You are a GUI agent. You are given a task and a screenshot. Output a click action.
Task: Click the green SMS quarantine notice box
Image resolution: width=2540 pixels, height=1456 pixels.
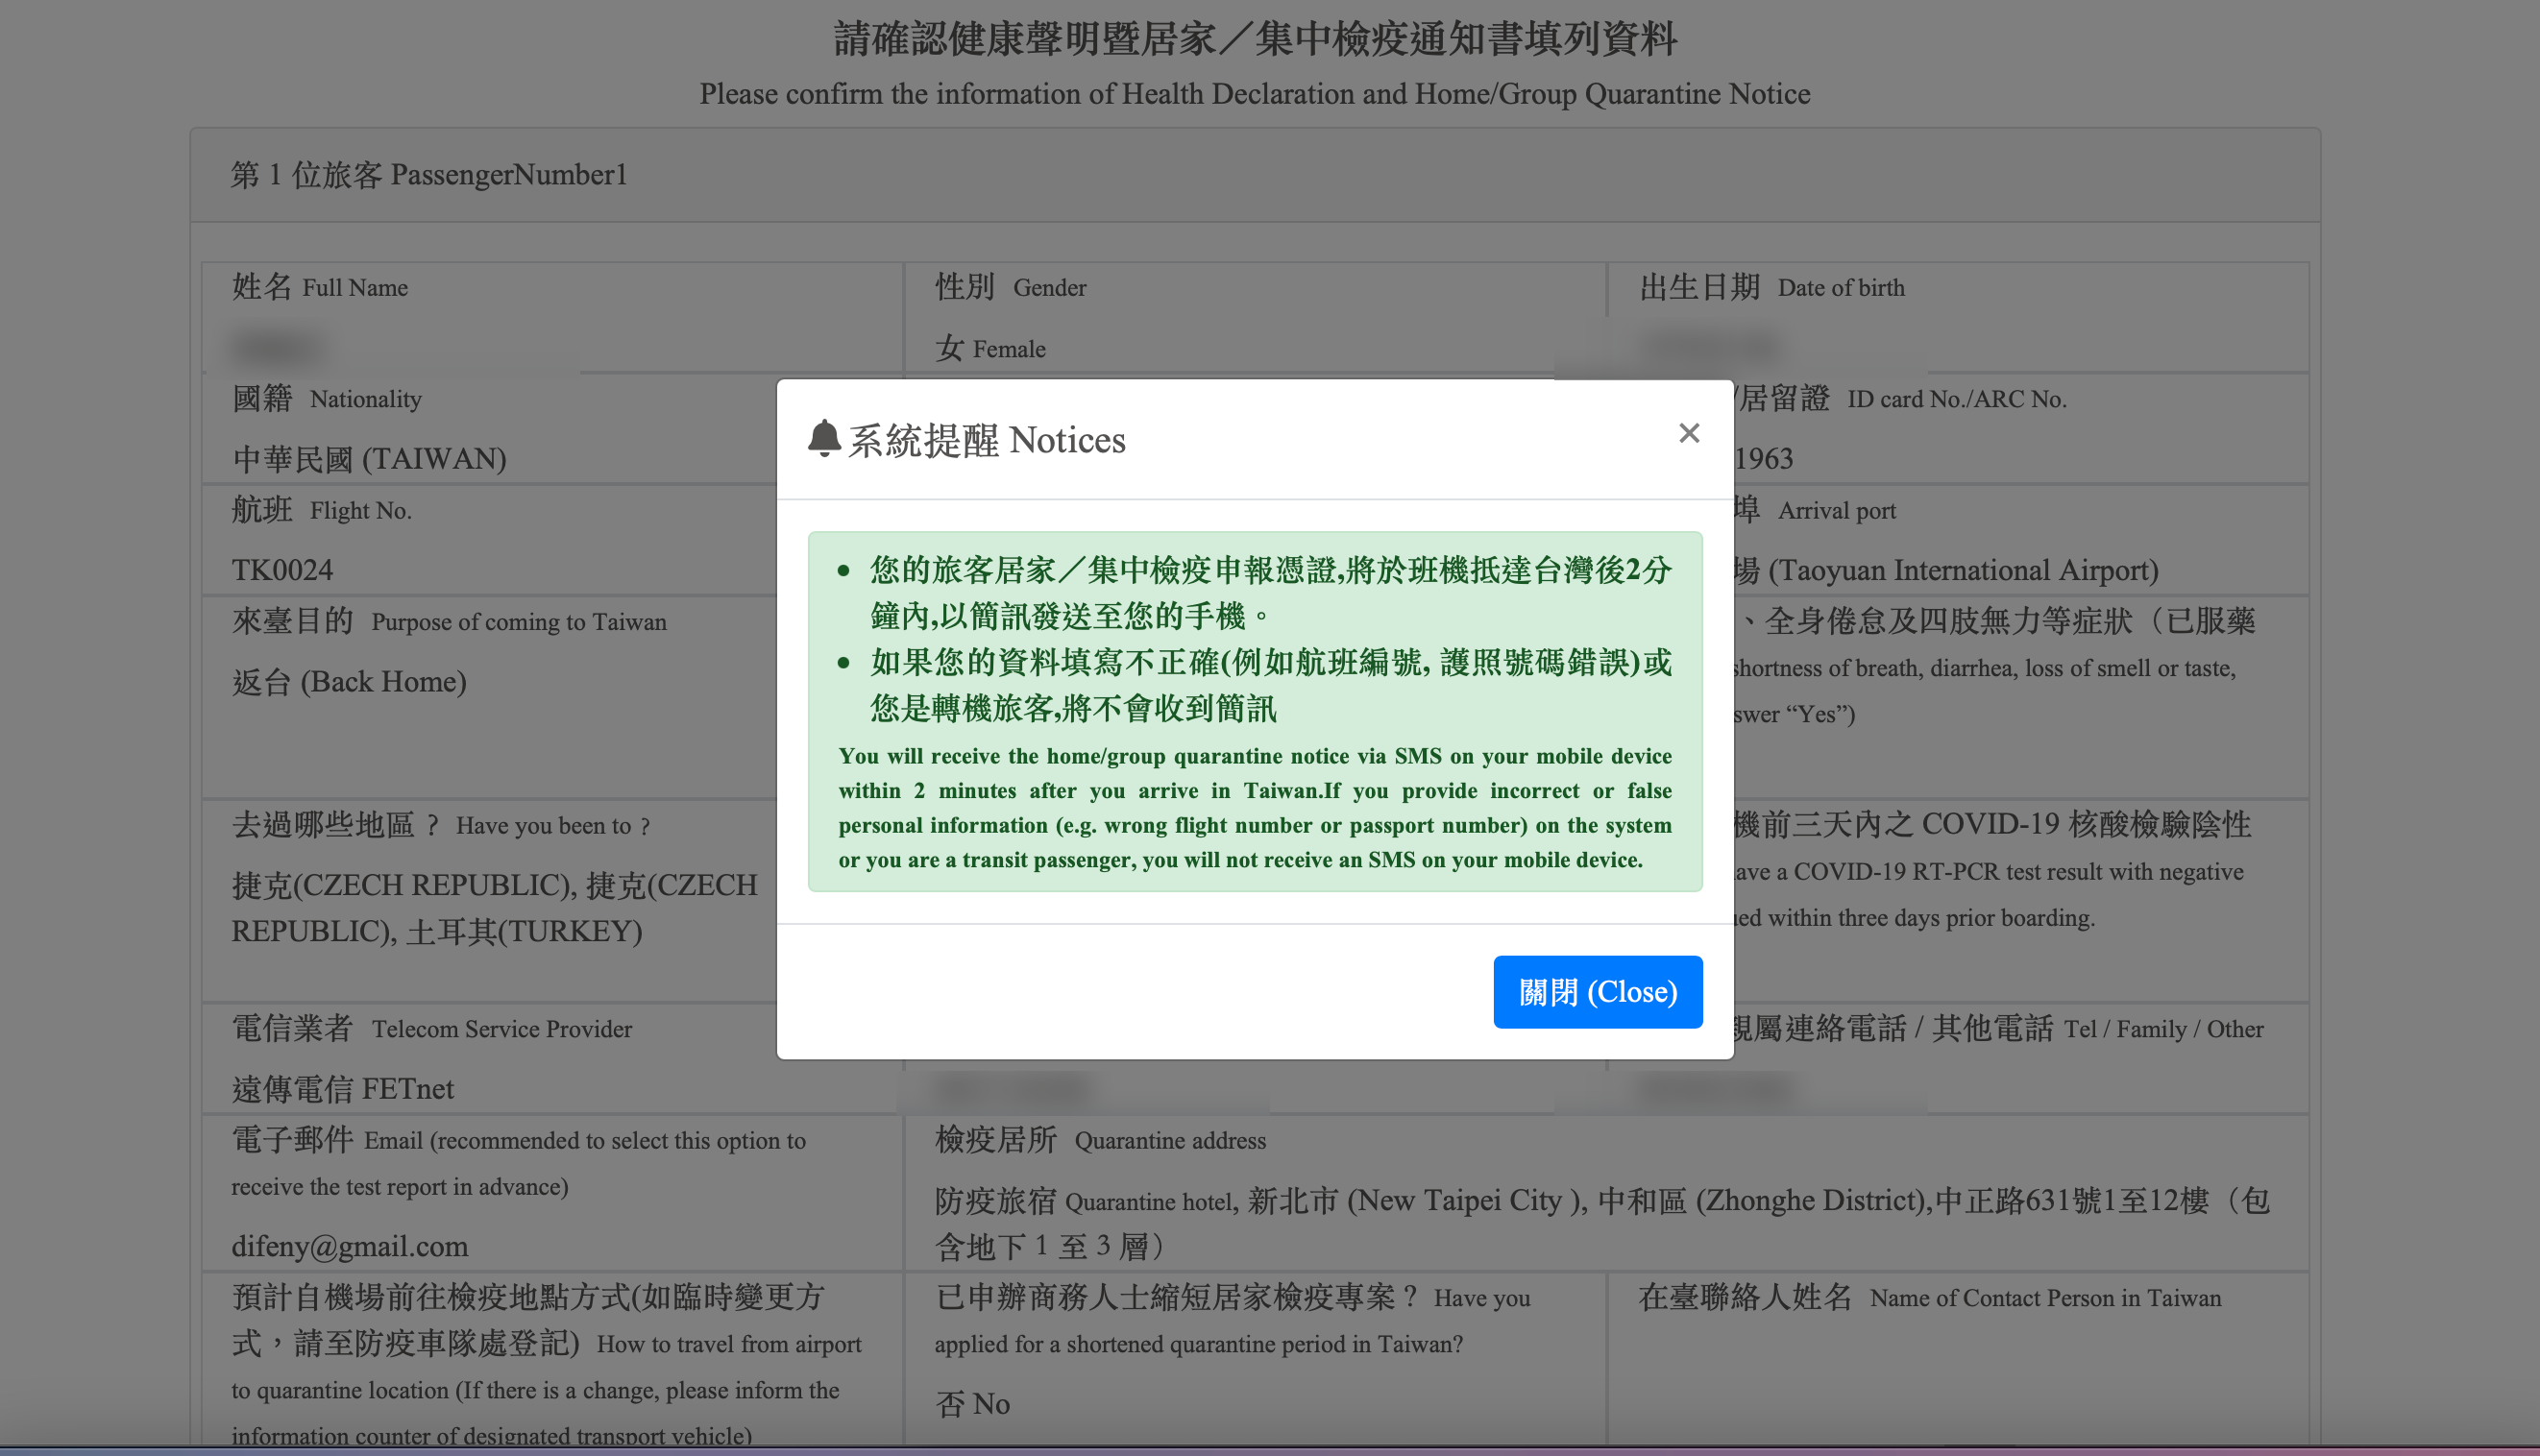[1254, 711]
